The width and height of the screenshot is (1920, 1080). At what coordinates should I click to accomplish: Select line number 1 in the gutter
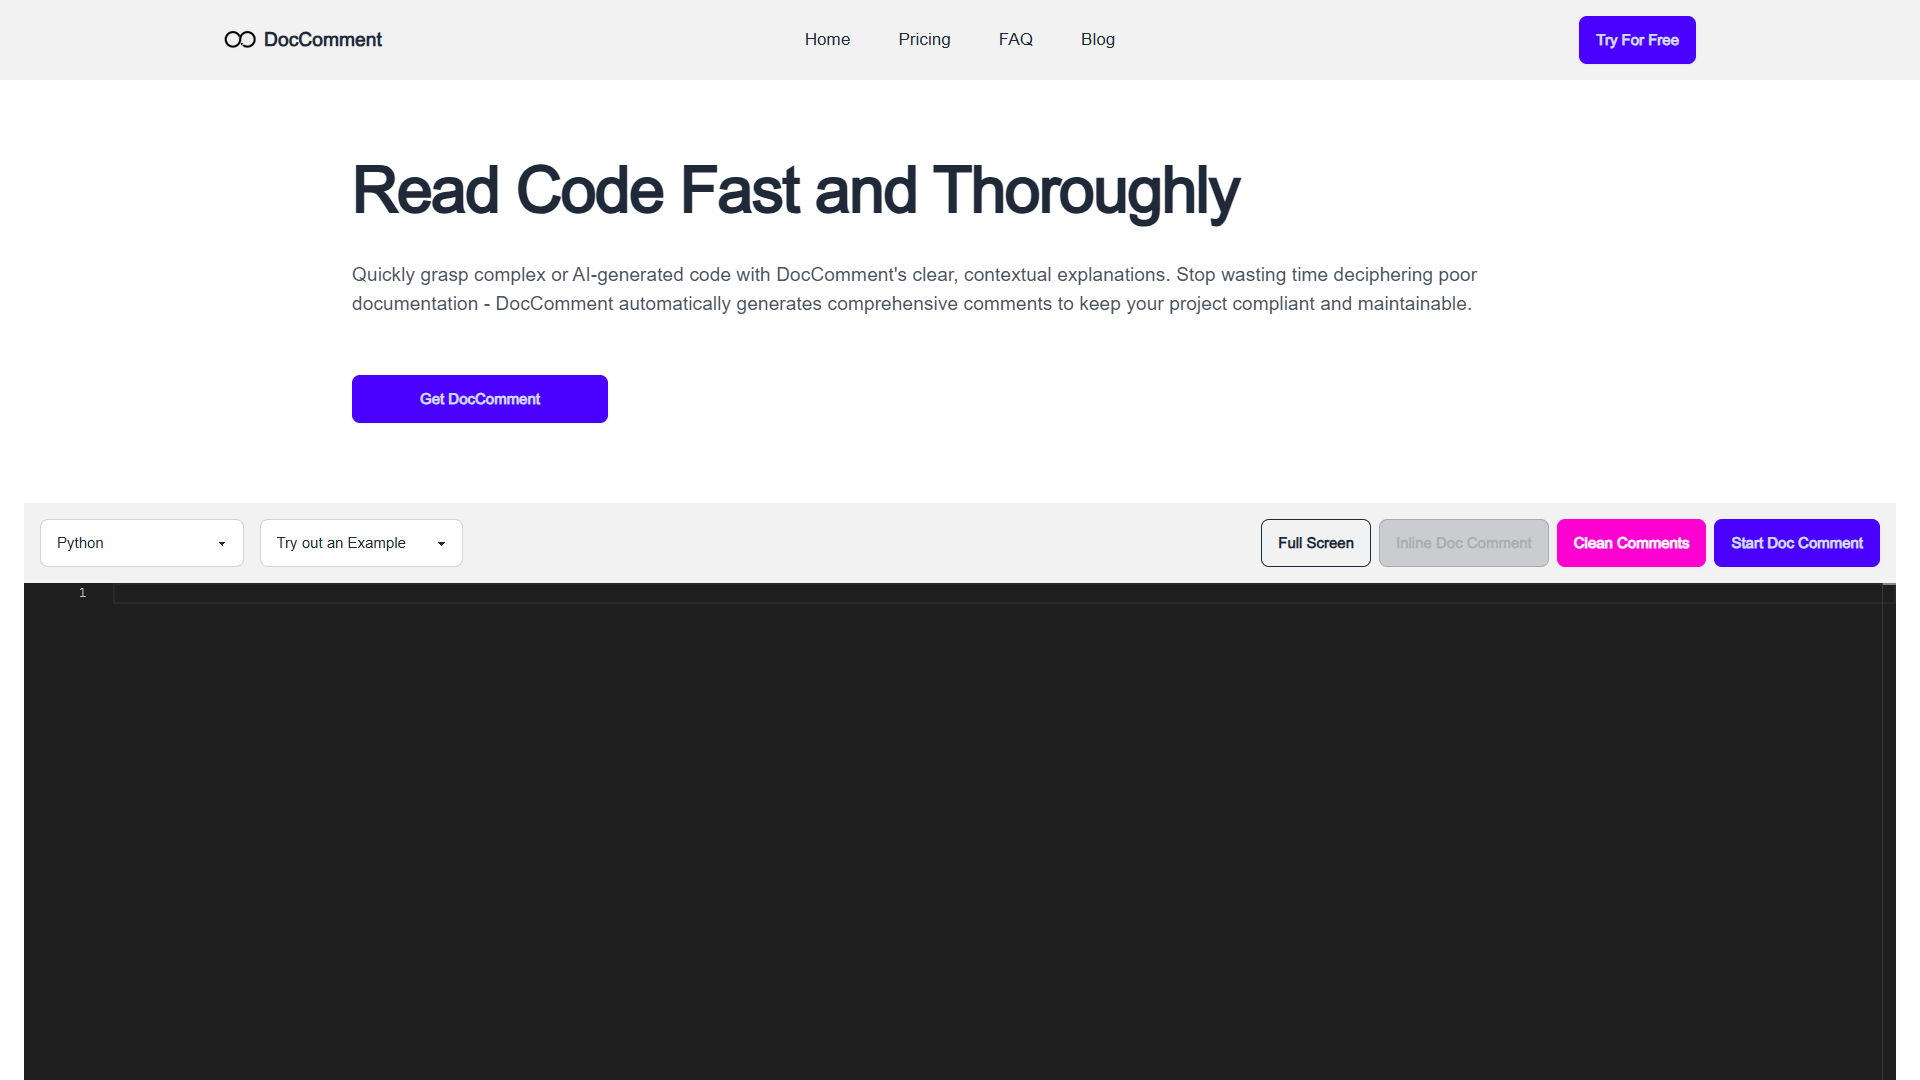pos(82,593)
